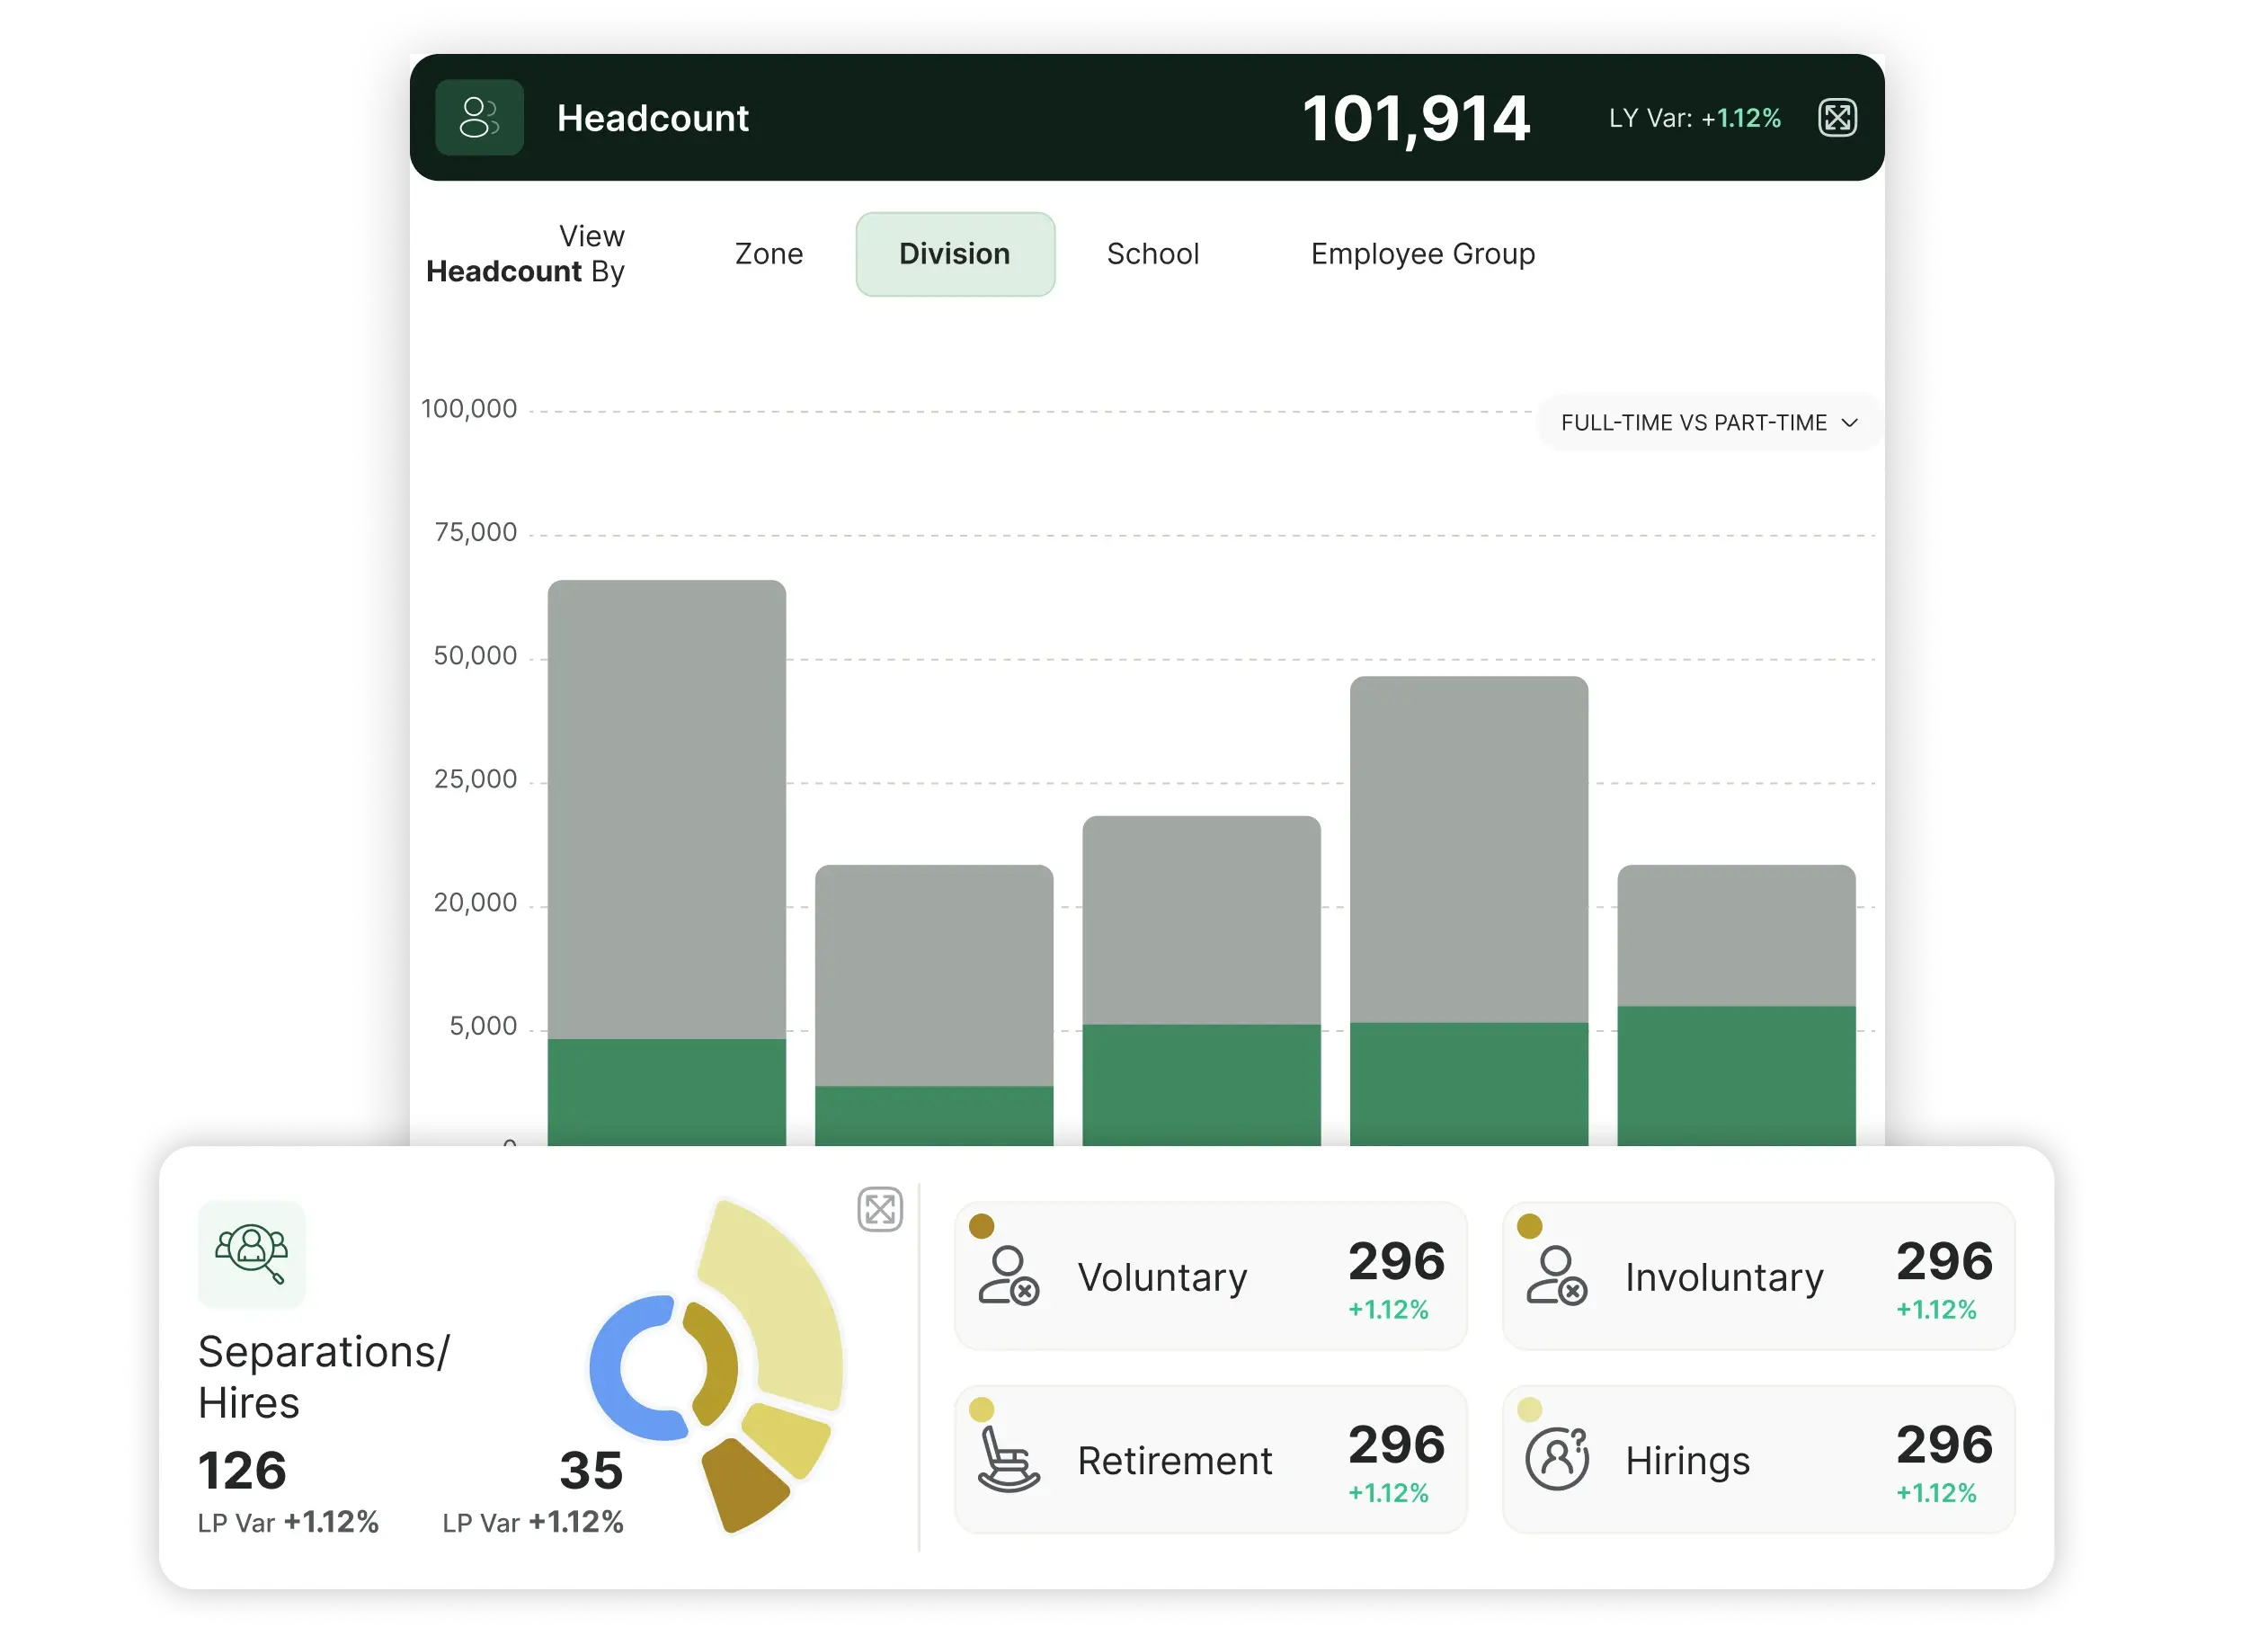Click the Headcount people icon

pyautogui.click(x=479, y=118)
